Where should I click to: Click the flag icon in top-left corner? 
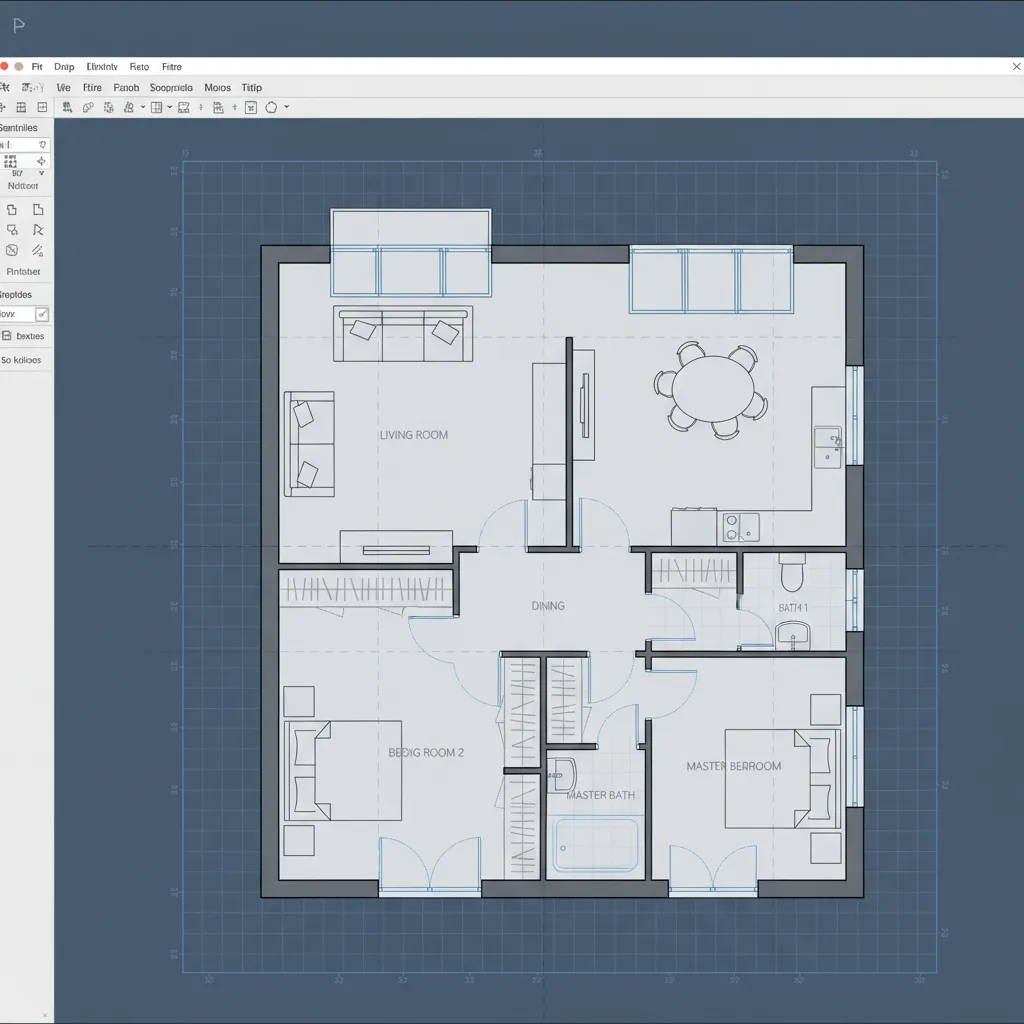pyautogui.click(x=19, y=26)
